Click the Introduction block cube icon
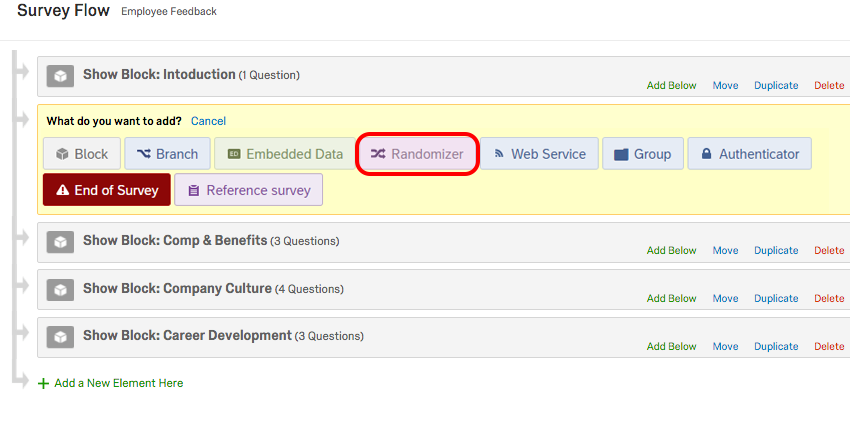Viewport: 850px width, 425px height. click(x=60, y=76)
